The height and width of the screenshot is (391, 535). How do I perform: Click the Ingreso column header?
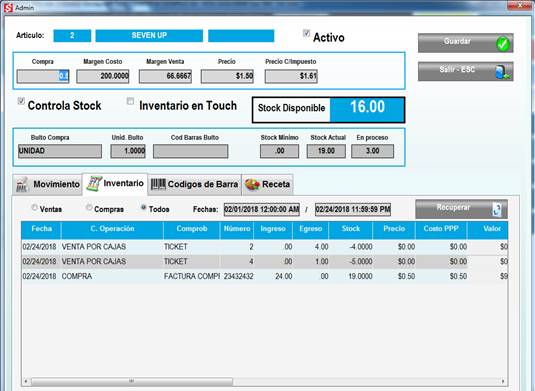[x=273, y=230]
